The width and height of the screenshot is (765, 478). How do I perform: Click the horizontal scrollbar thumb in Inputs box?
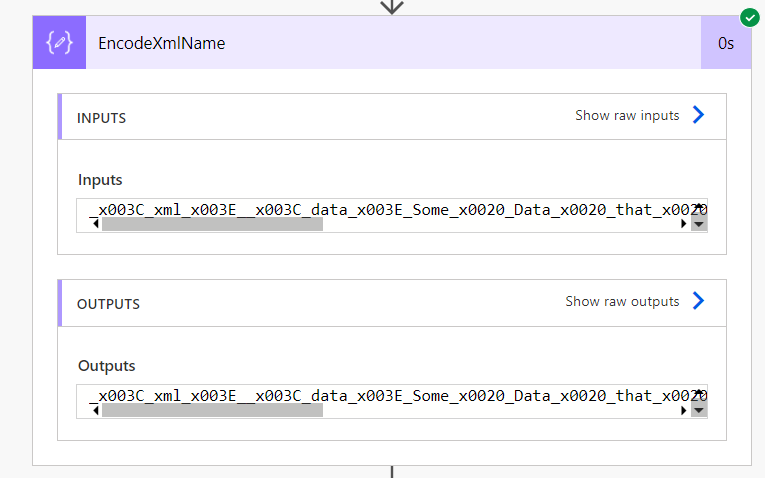212,224
